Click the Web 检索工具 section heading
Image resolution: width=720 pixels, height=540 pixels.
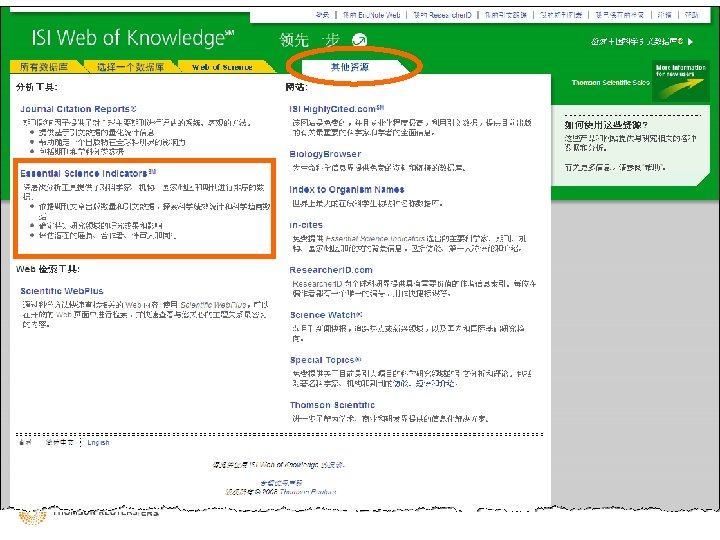coord(48,269)
